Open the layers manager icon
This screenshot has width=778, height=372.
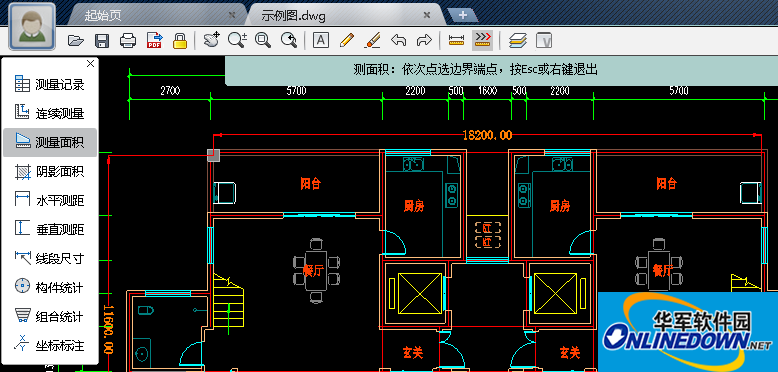518,40
